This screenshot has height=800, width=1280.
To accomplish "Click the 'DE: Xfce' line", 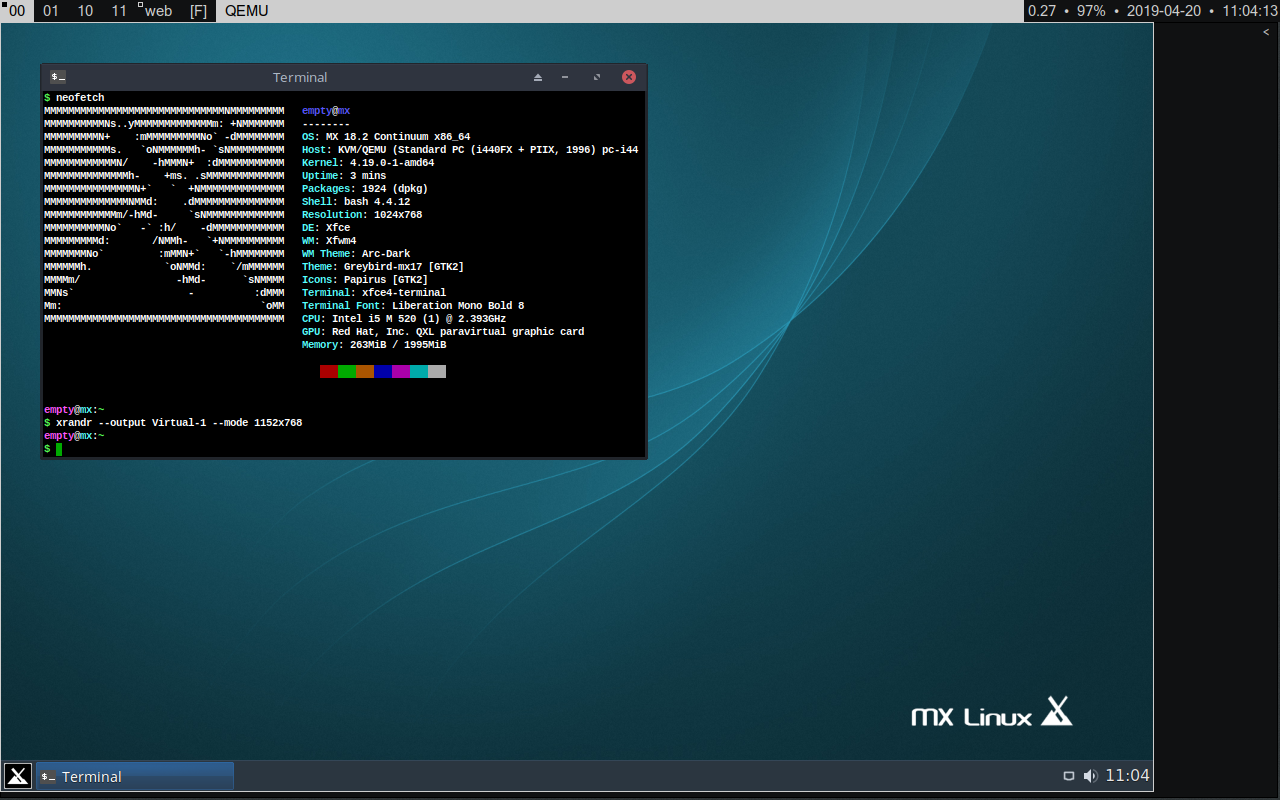I will pyautogui.click(x=326, y=228).
